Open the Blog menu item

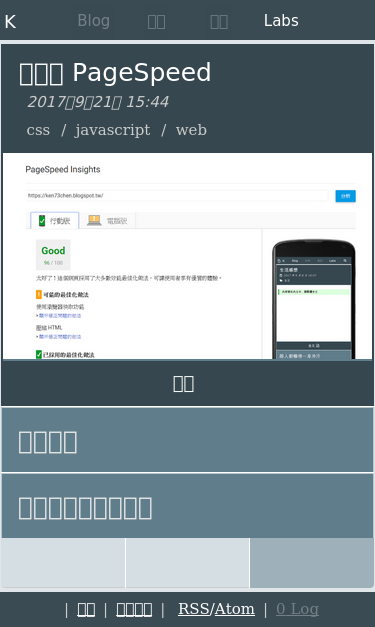tap(94, 21)
